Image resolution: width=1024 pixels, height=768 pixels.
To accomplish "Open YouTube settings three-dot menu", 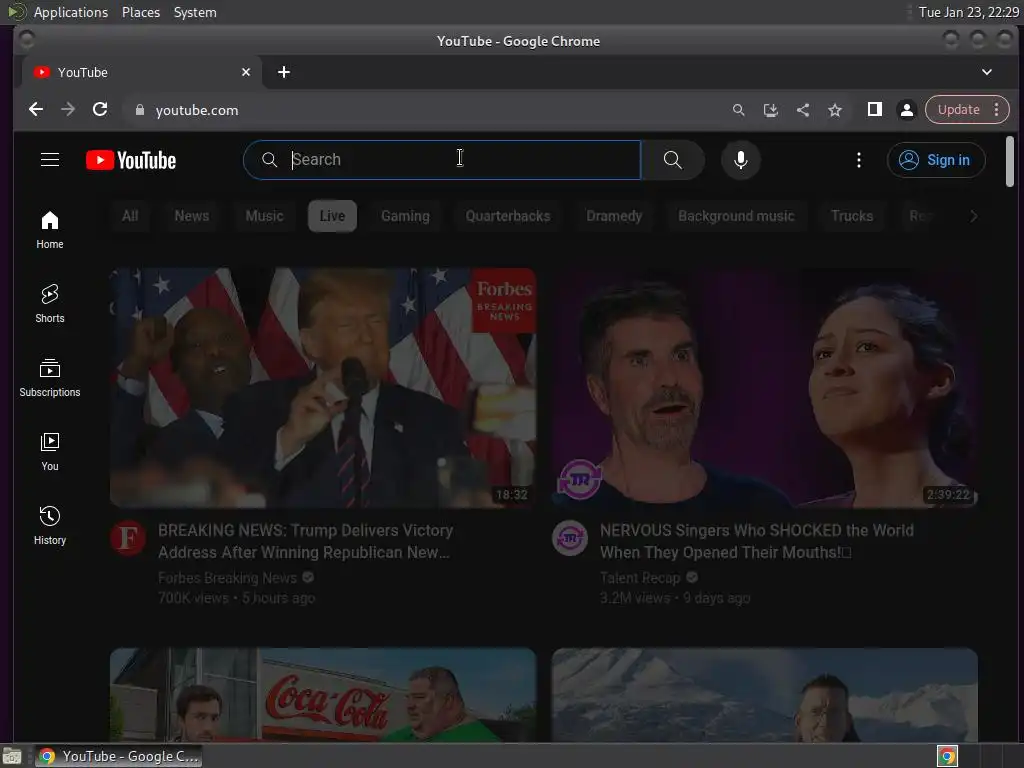I will click(x=859, y=160).
